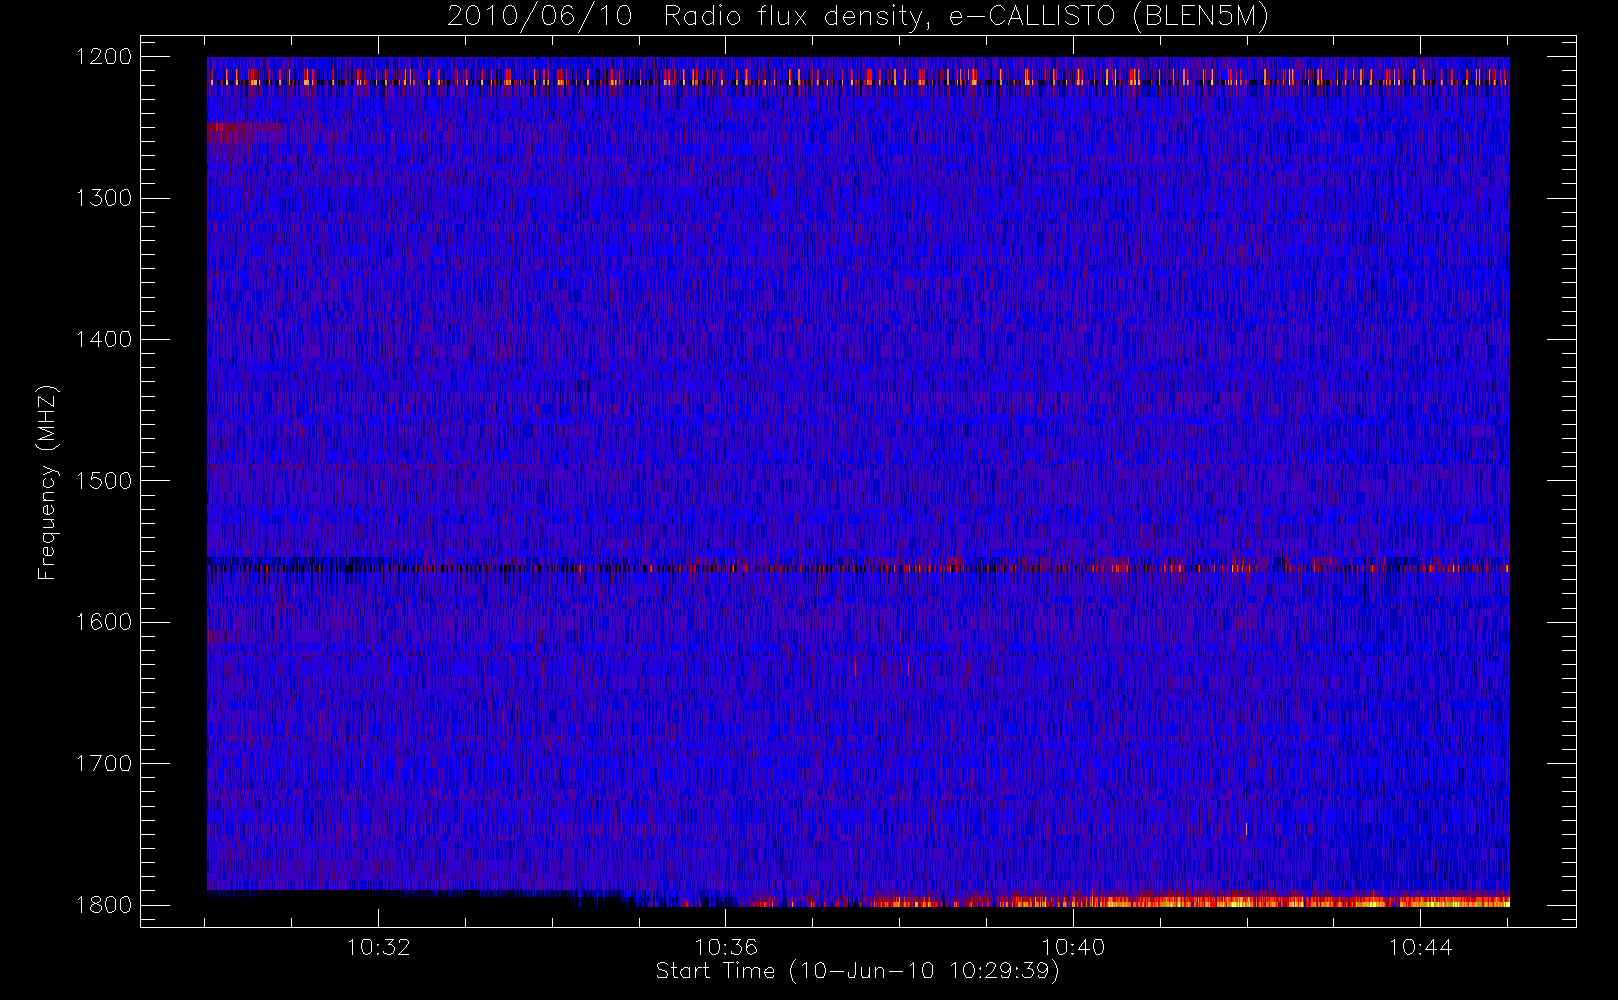
Task: Click the 1800 frequency tick label
Action: (x=104, y=905)
